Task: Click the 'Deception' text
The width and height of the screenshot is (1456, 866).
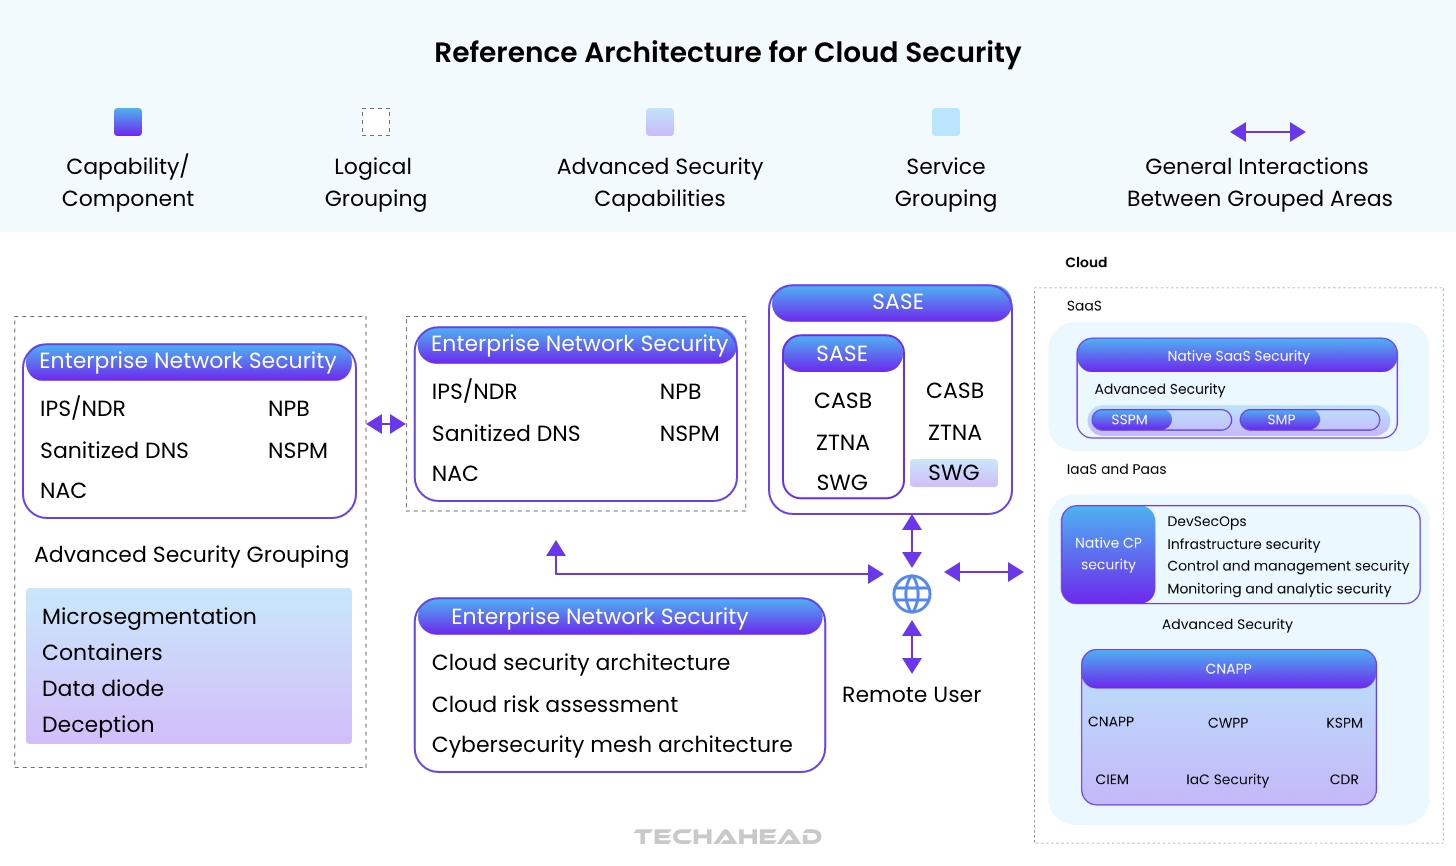Action: pyautogui.click(x=98, y=725)
